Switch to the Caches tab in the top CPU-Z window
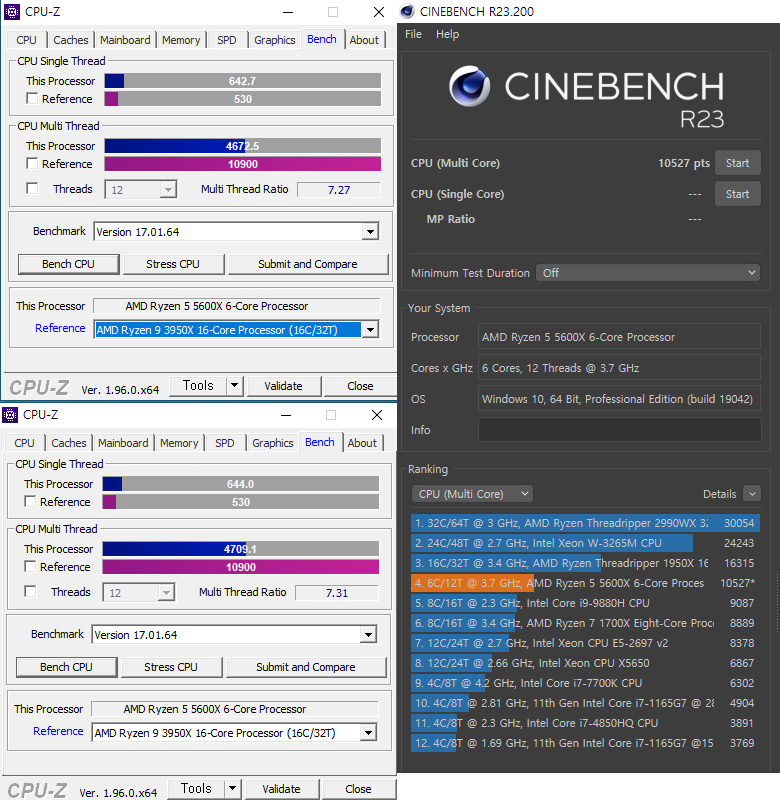The height and width of the screenshot is (800, 780). (70, 40)
